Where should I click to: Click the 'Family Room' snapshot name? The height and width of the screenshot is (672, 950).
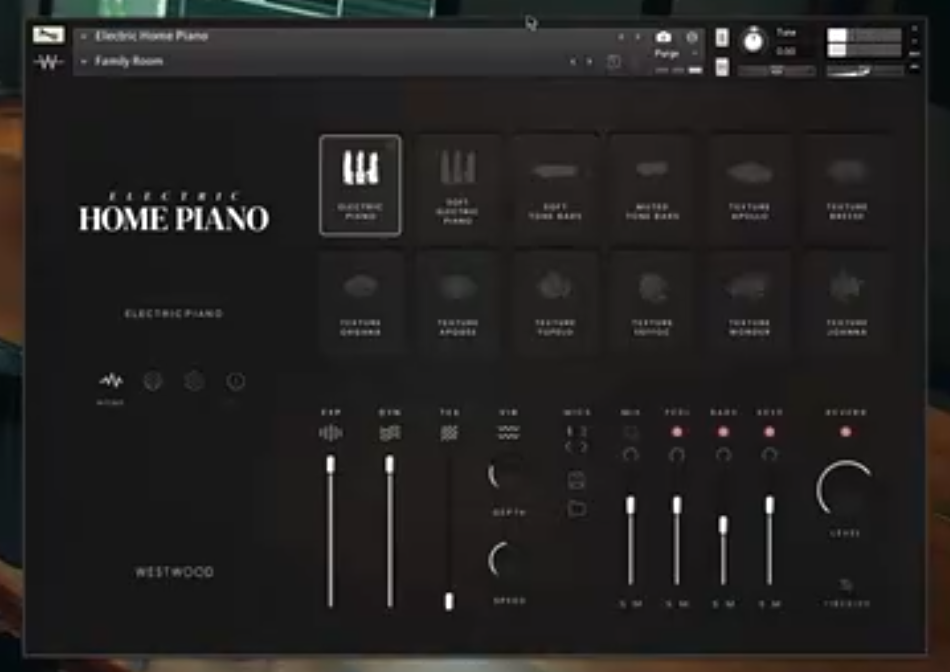[129, 61]
